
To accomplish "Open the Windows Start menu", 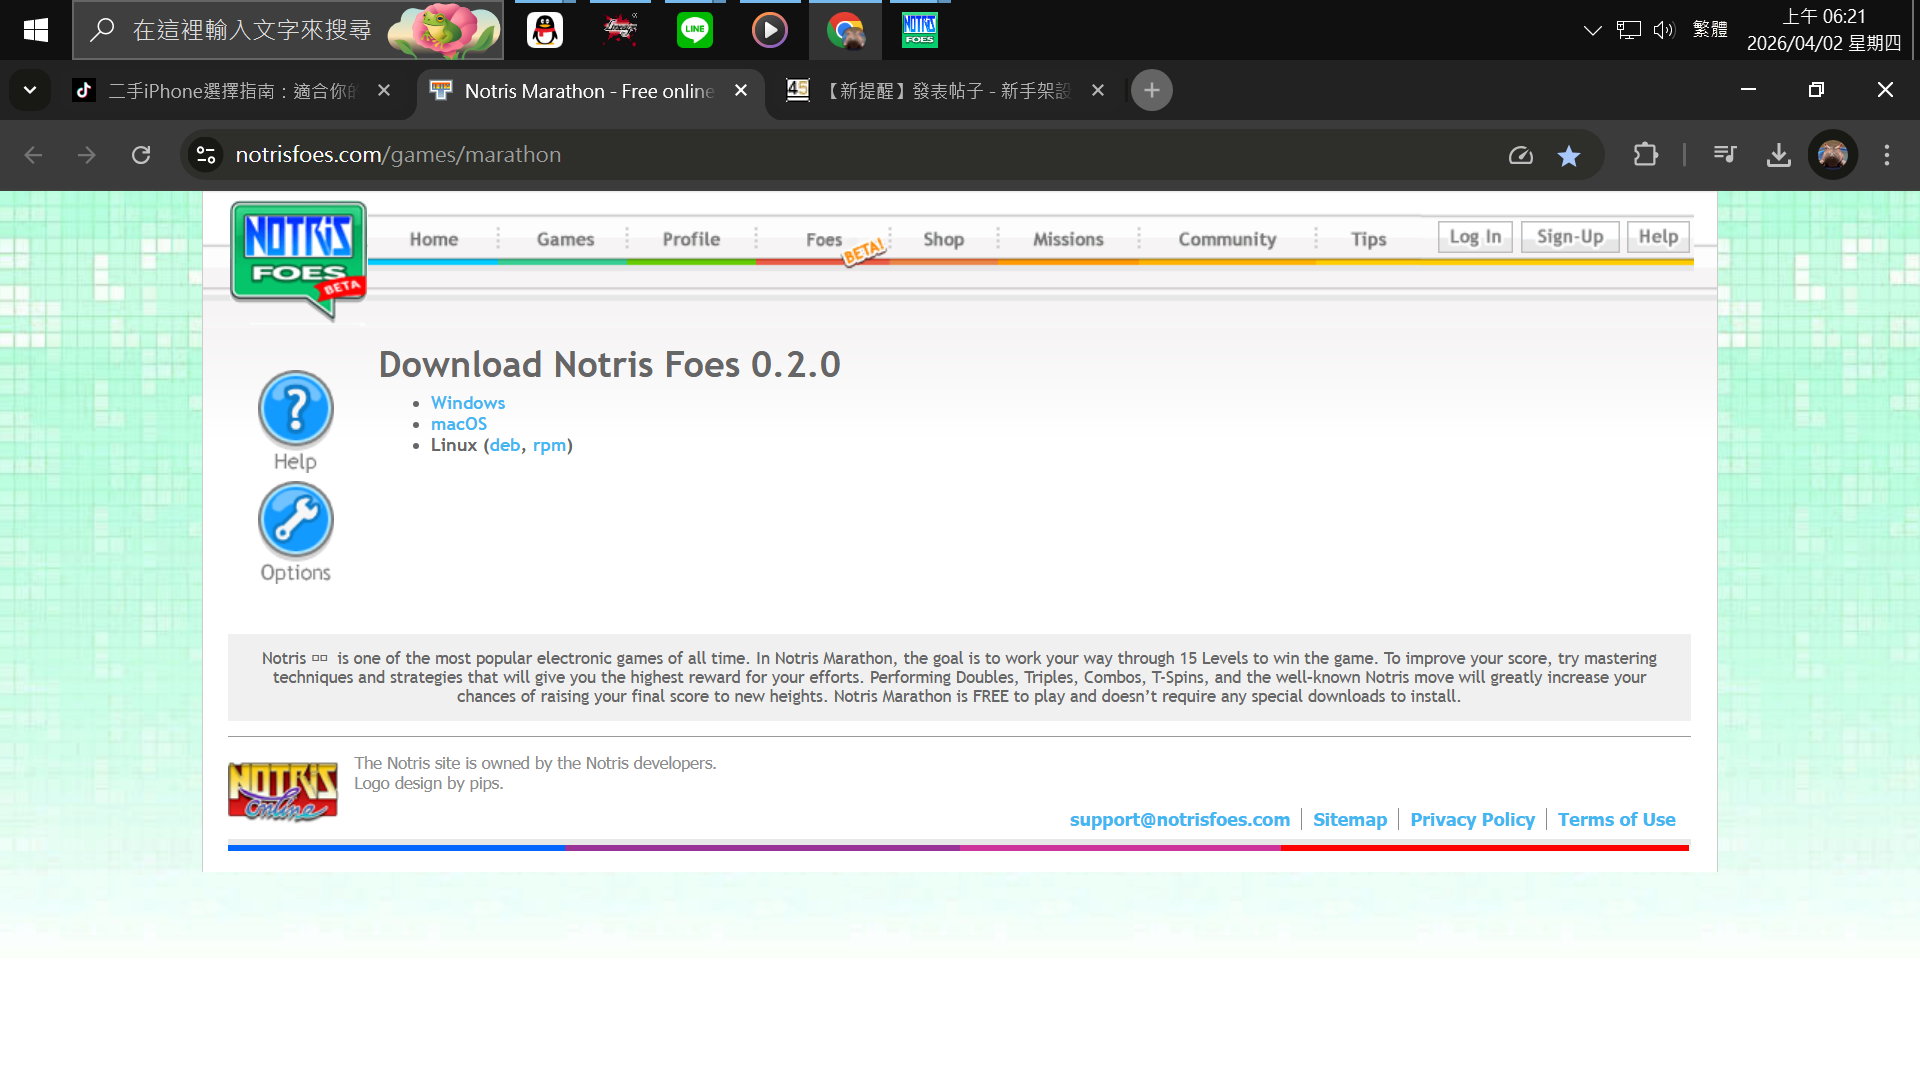I will (36, 30).
